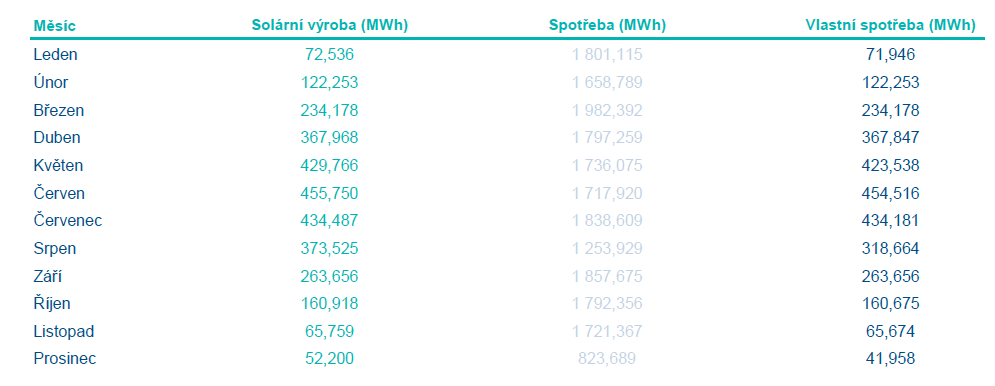The width and height of the screenshot is (995, 386).
Task: Select Prosinec solar production 52,200
Action: [x=329, y=359]
